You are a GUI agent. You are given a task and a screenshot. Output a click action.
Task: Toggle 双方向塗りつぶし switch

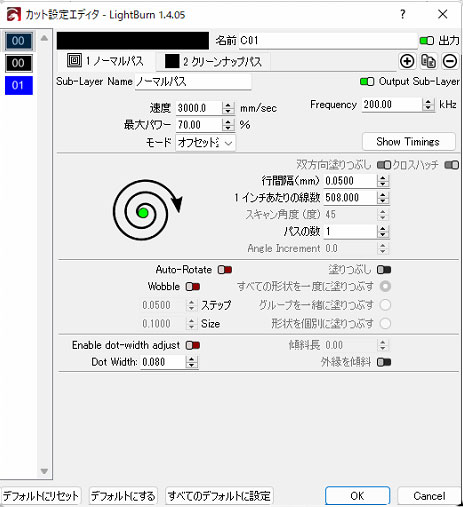[384, 165]
